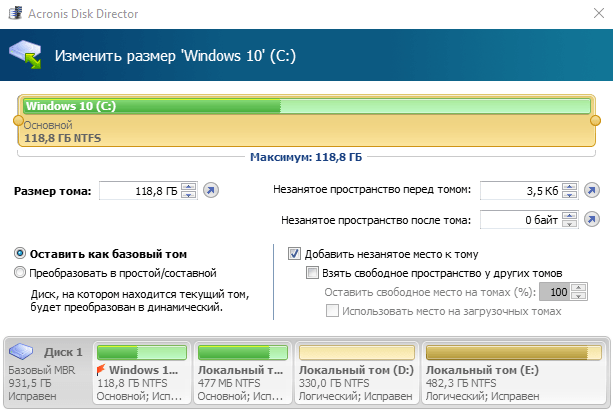613x414 pixels.
Task: Increase volume size with up stepper
Action: [188, 187]
